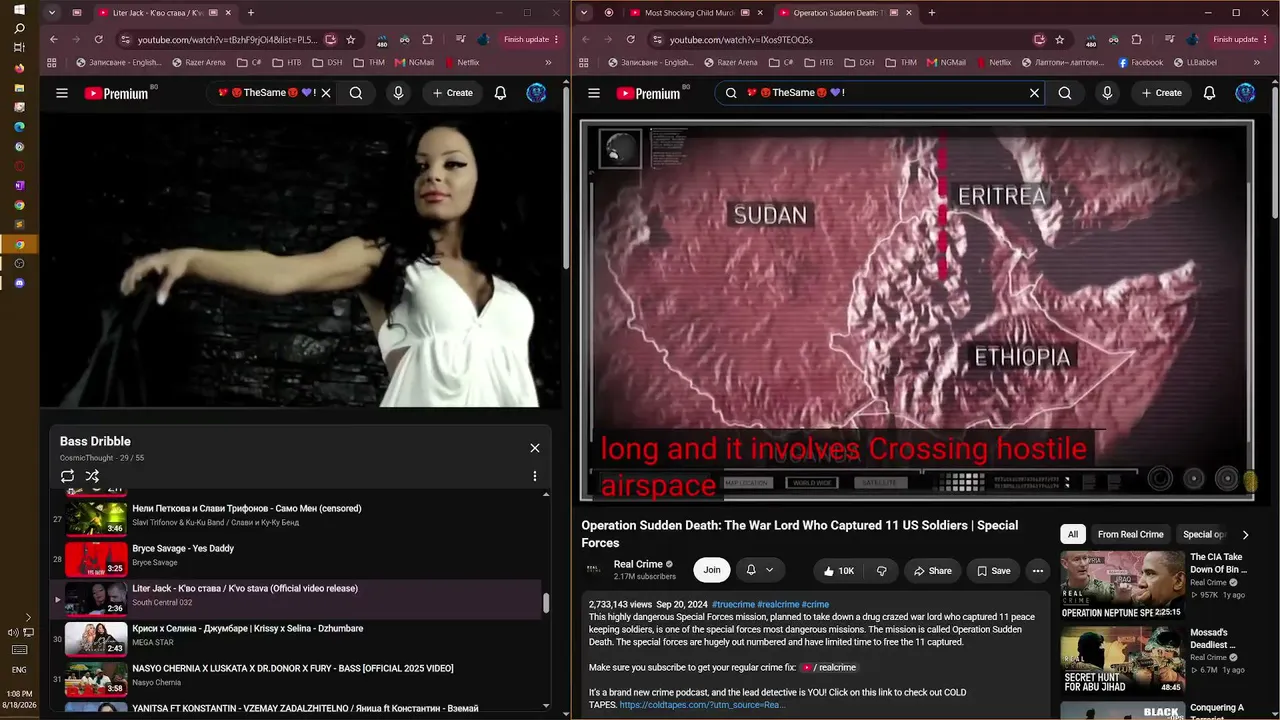
Task: Select the From Real Crime chip
Action: tap(1131, 534)
